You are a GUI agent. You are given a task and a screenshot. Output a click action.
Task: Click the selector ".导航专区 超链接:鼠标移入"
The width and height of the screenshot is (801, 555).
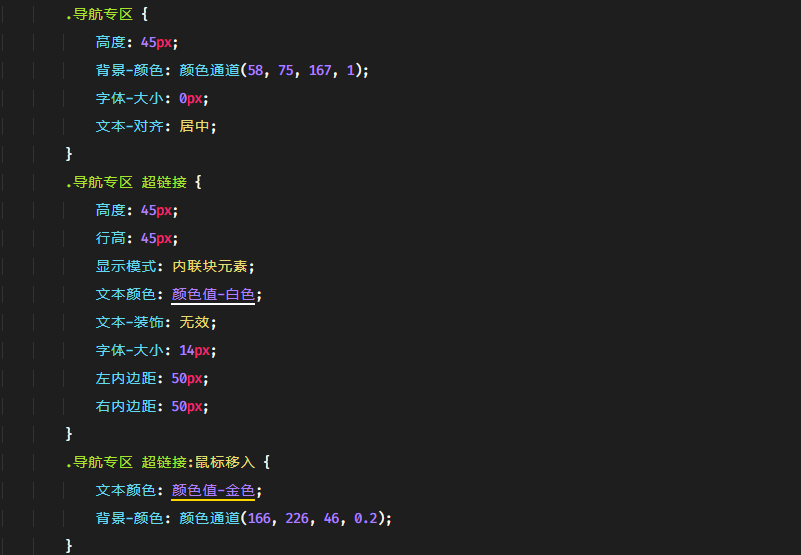160,462
